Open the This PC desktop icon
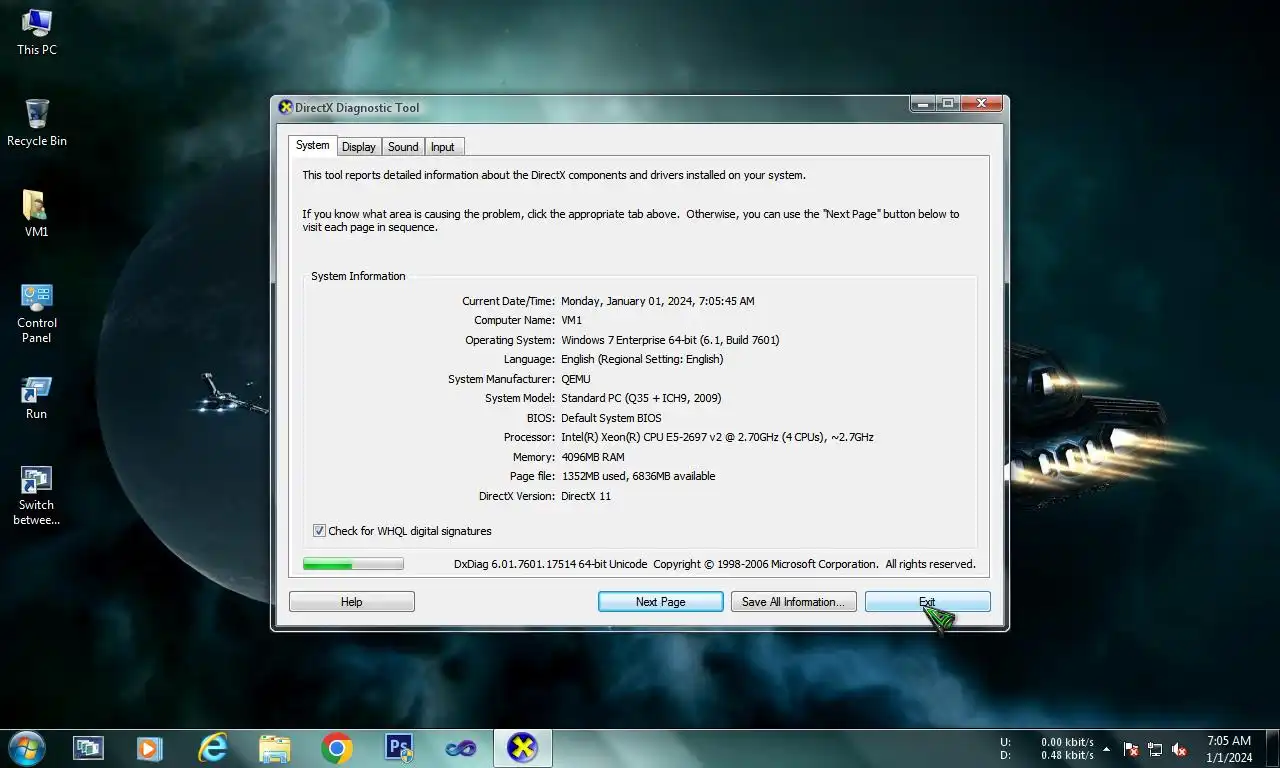 pos(37,32)
